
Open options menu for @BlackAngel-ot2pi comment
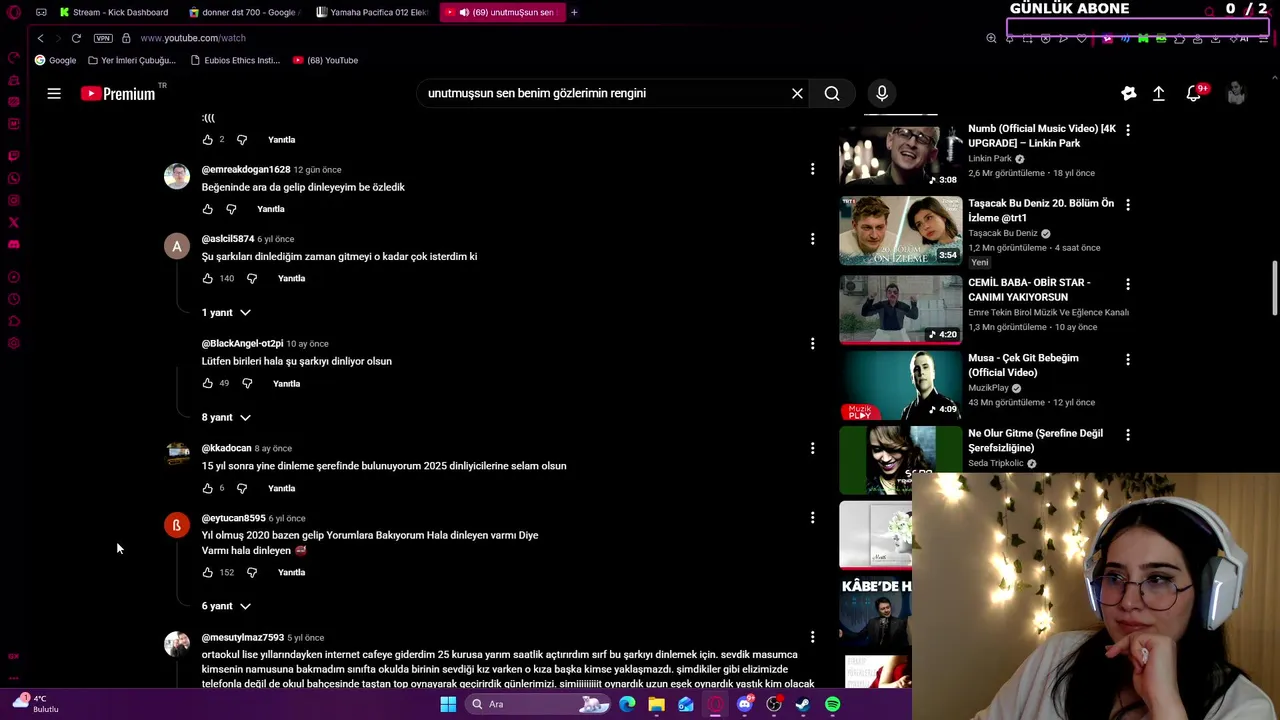coord(812,343)
